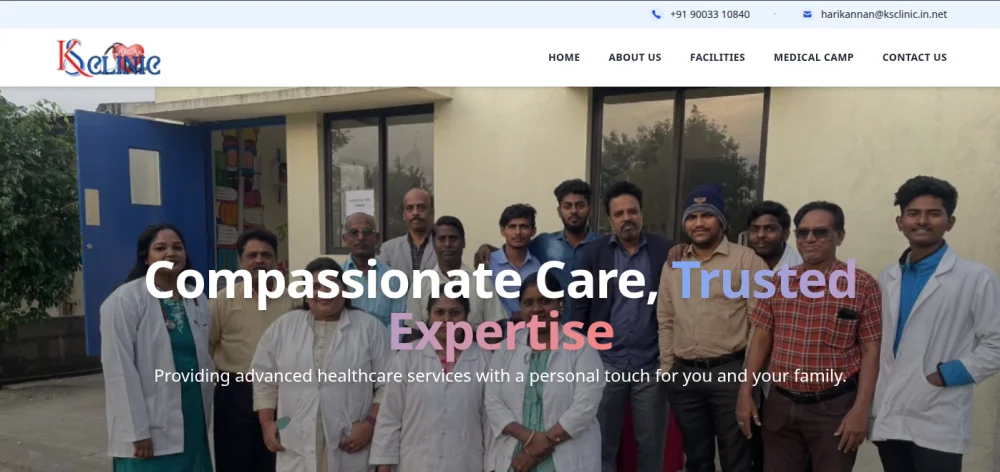
Task: Click the red heart in the clinic logo
Action: [128, 55]
